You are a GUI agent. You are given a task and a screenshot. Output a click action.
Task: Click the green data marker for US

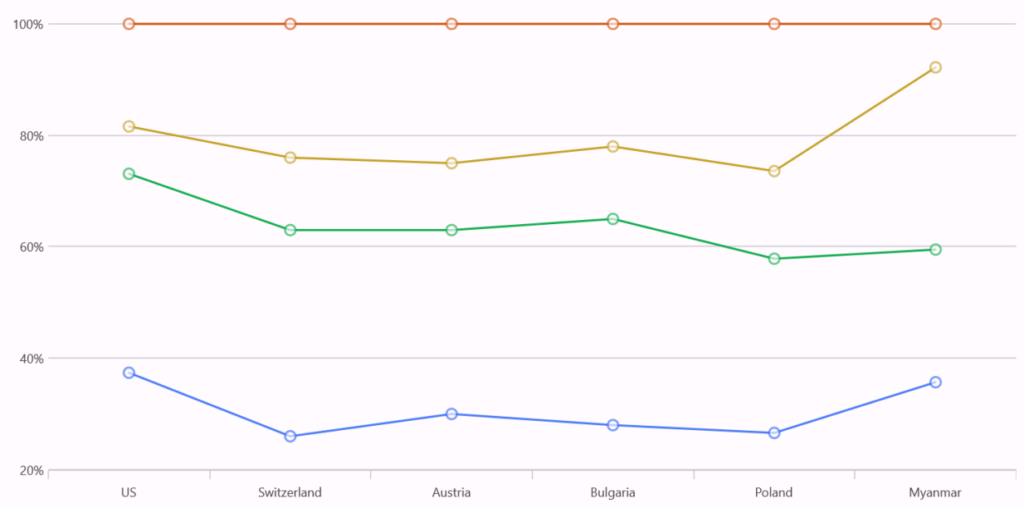coord(129,174)
